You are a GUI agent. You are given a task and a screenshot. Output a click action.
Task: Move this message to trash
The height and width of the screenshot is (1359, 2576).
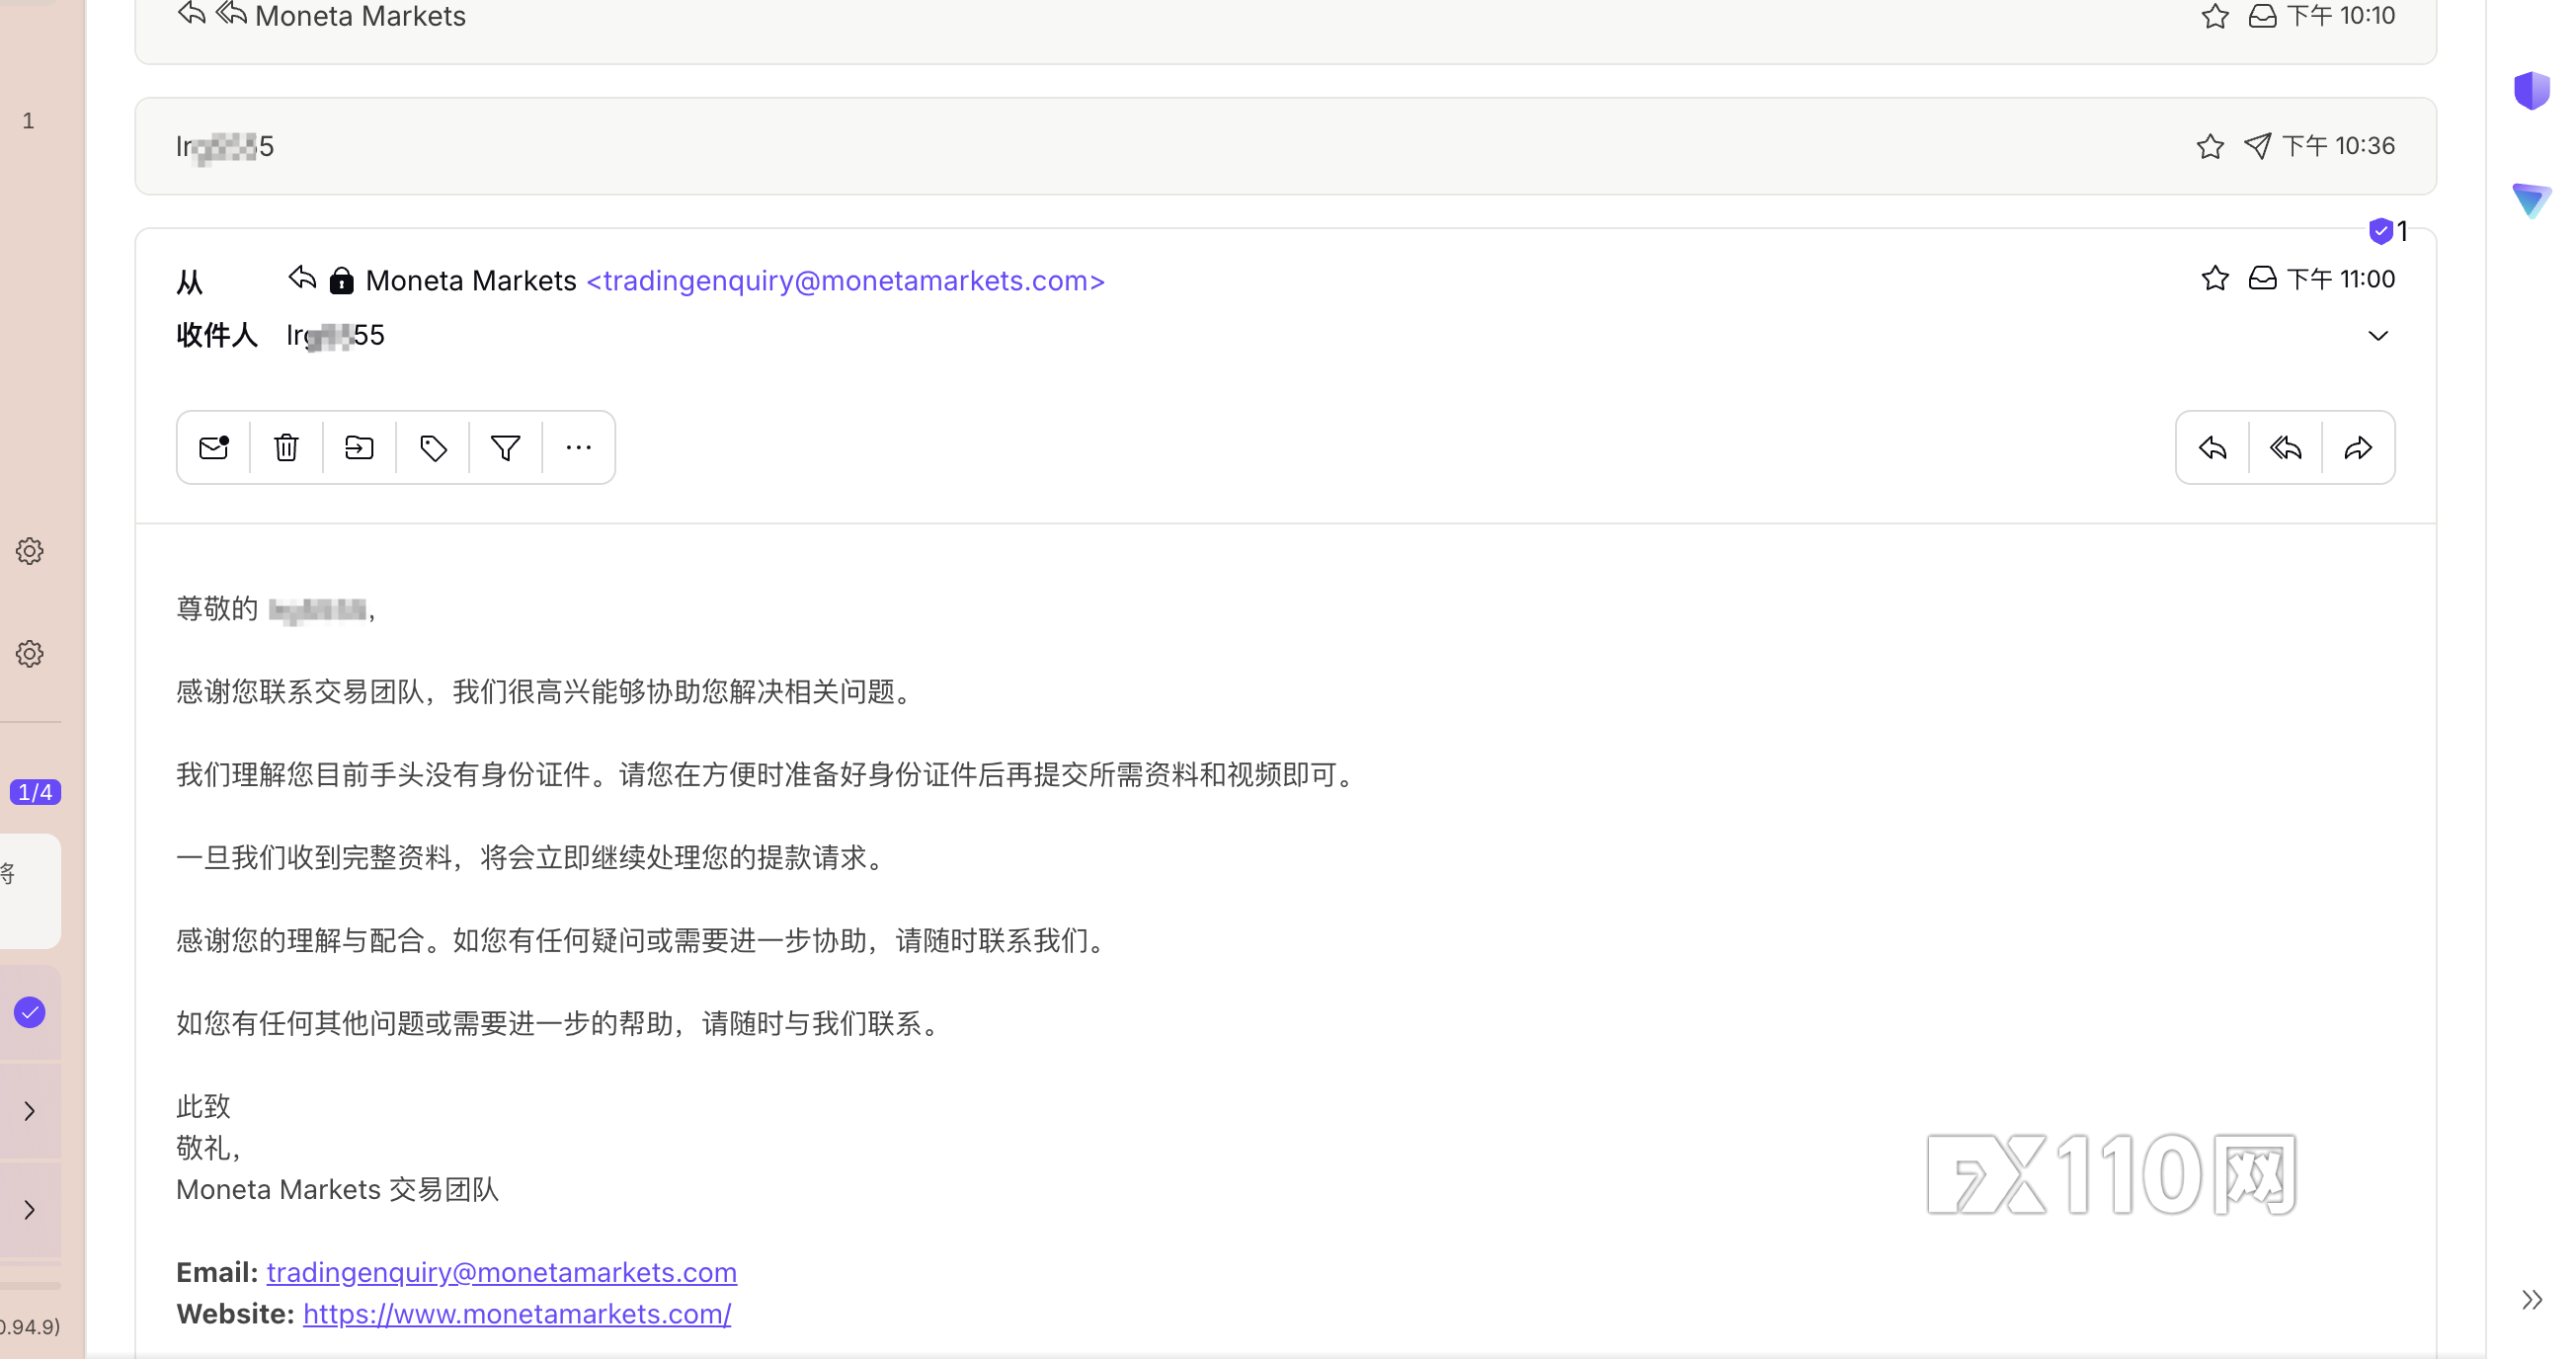click(x=287, y=448)
